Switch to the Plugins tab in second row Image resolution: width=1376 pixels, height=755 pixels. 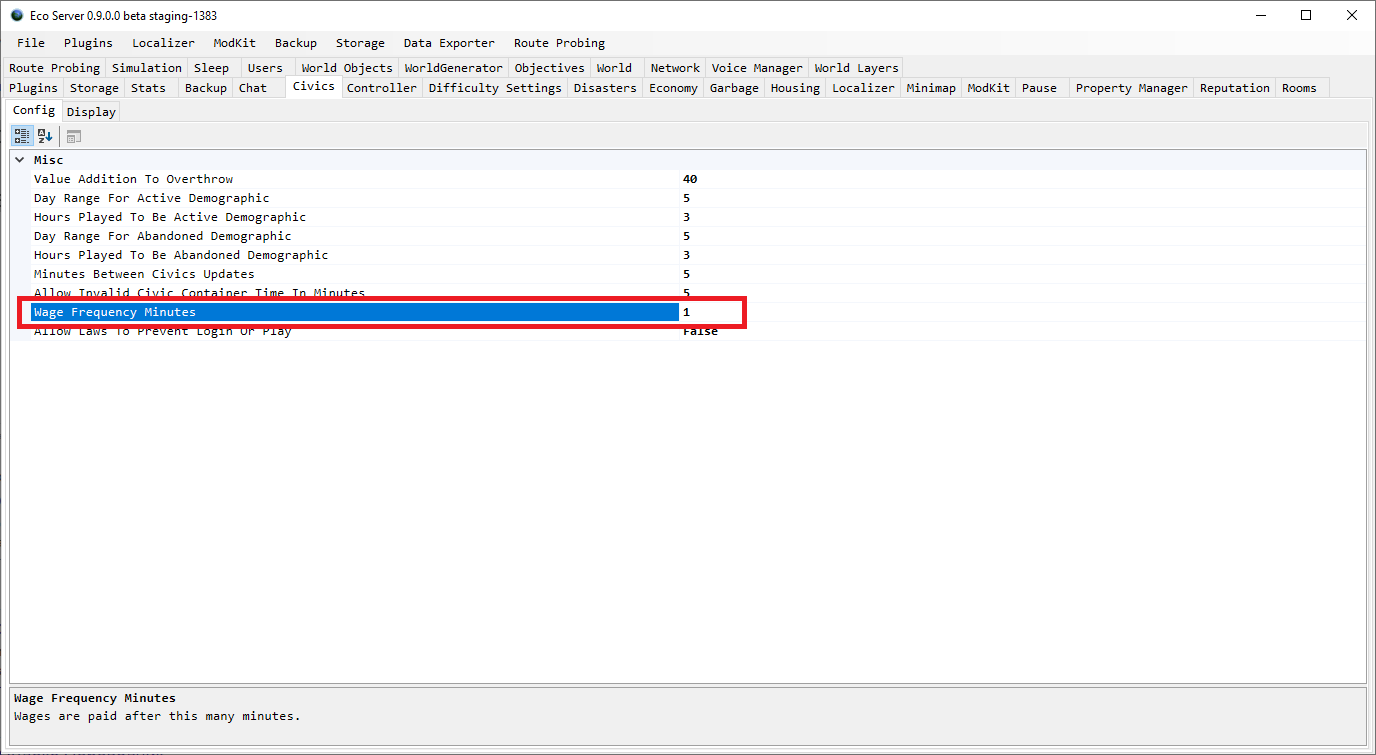point(33,88)
